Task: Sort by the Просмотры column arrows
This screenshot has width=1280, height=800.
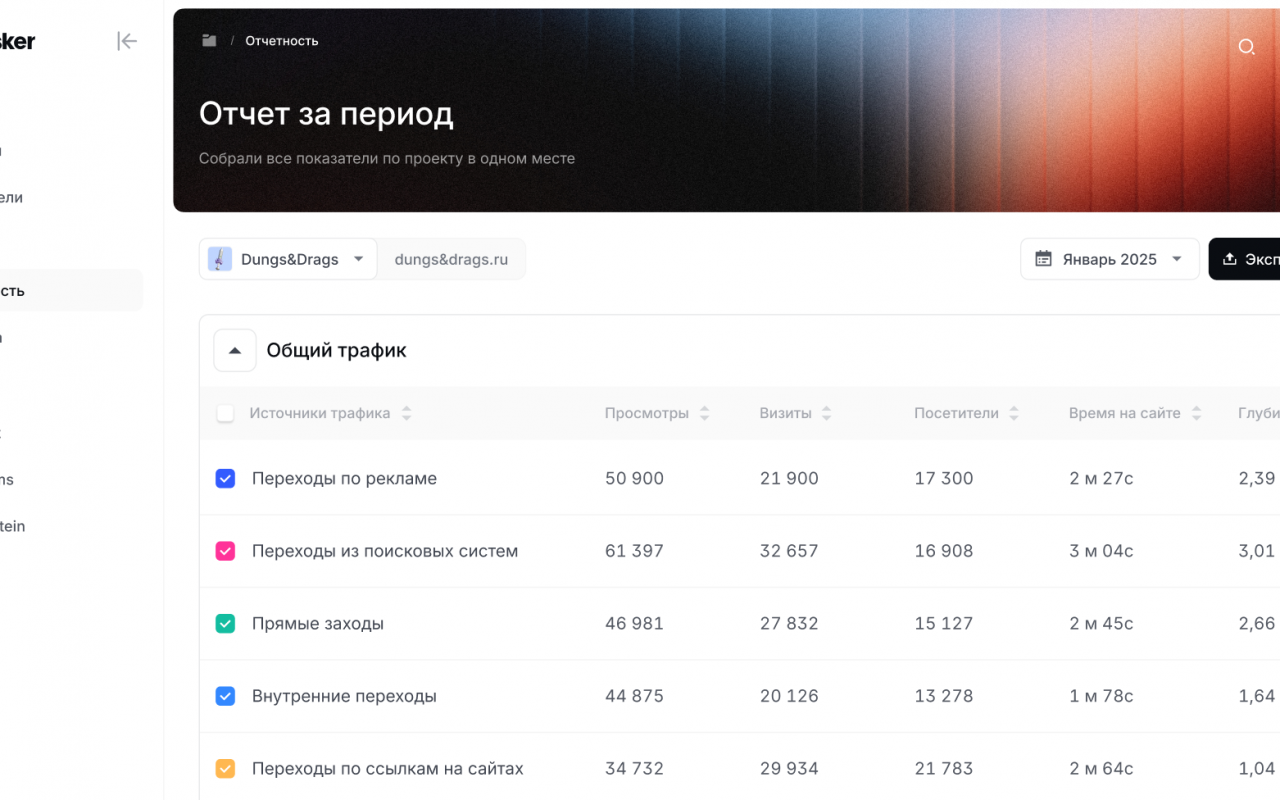Action: 704,413
